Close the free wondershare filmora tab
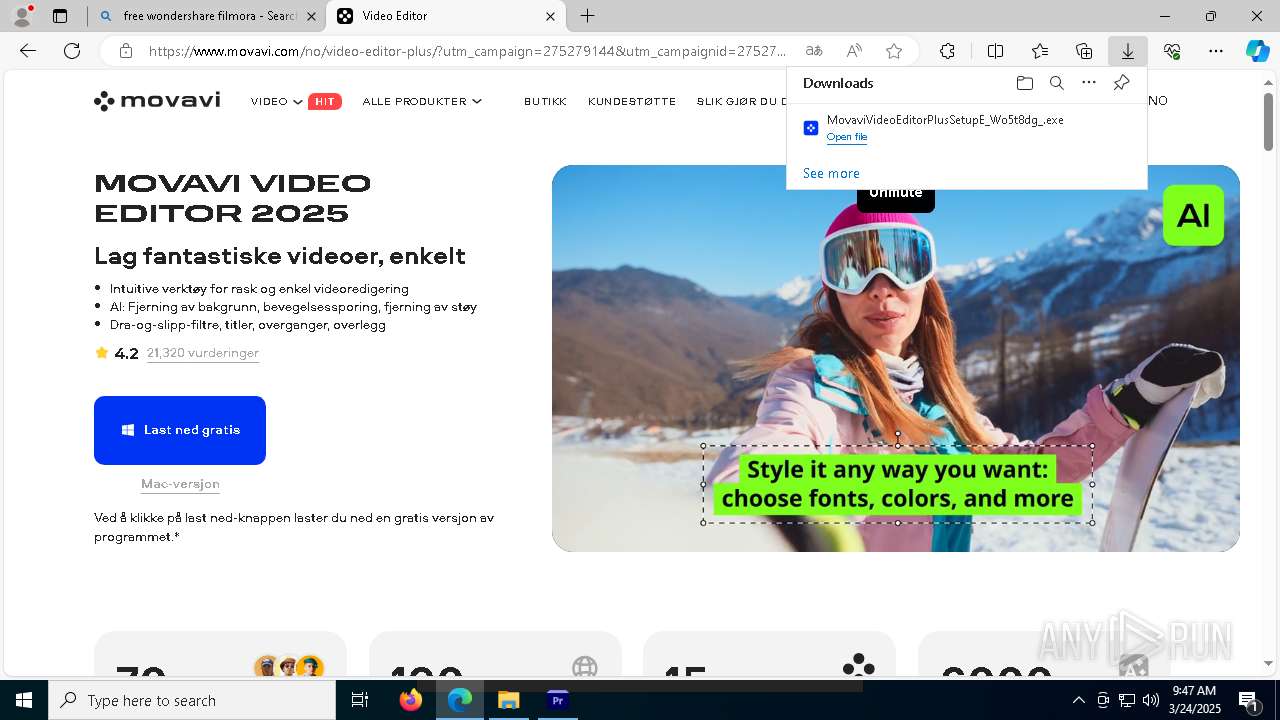 pyautogui.click(x=311, y=16)
